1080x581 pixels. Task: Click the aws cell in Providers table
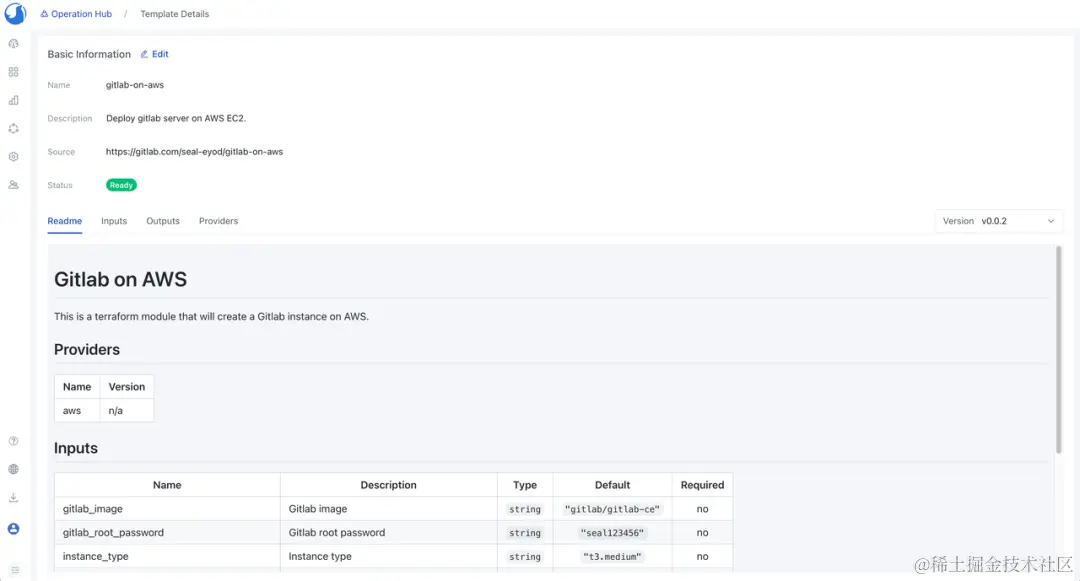(x=77, y=410)
